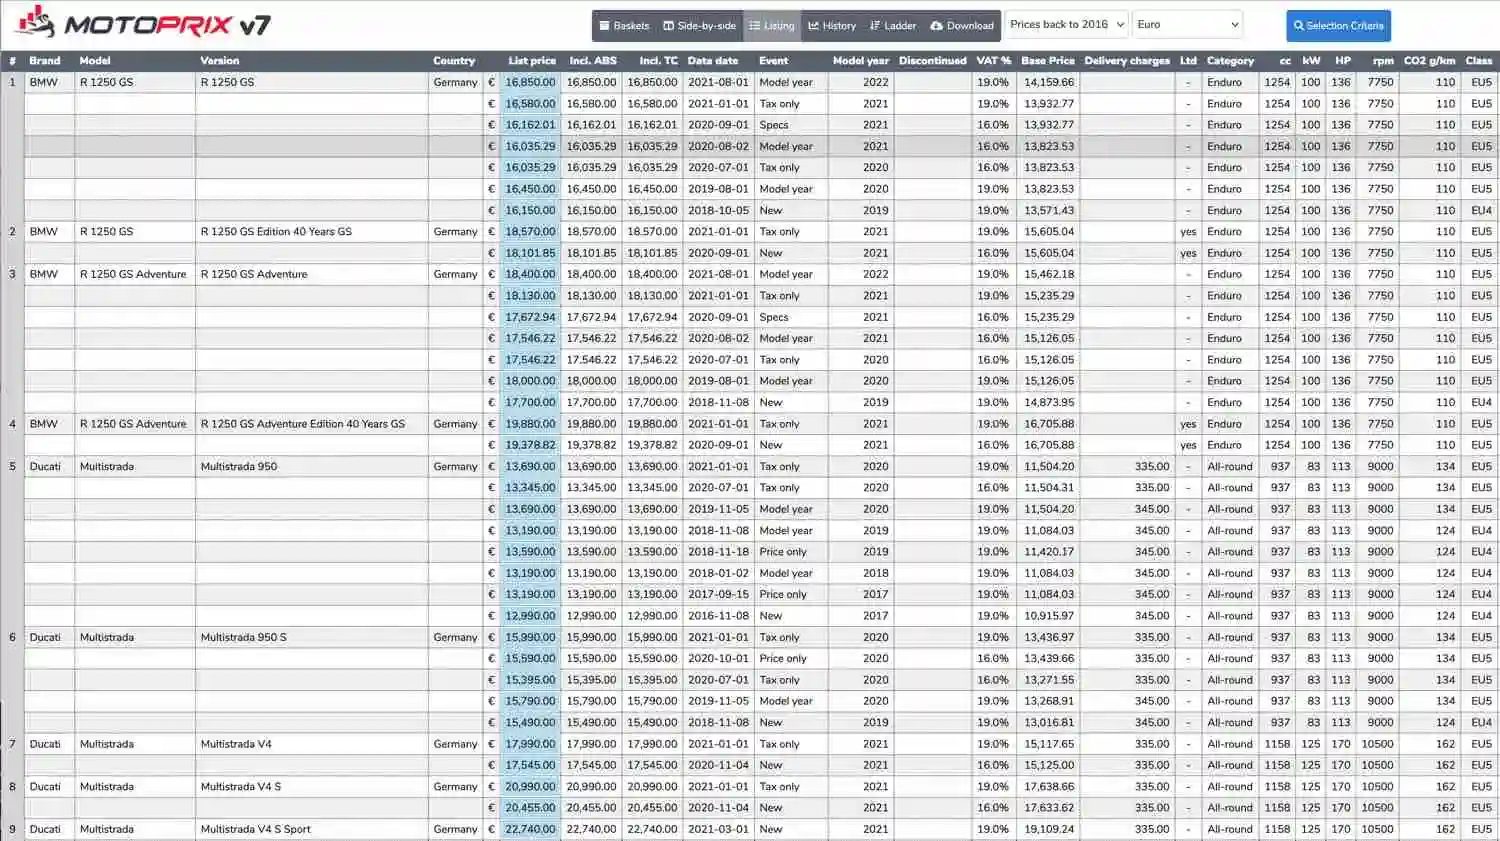Click the rpm column header

pyautogui.click(x=1383, y=61)
